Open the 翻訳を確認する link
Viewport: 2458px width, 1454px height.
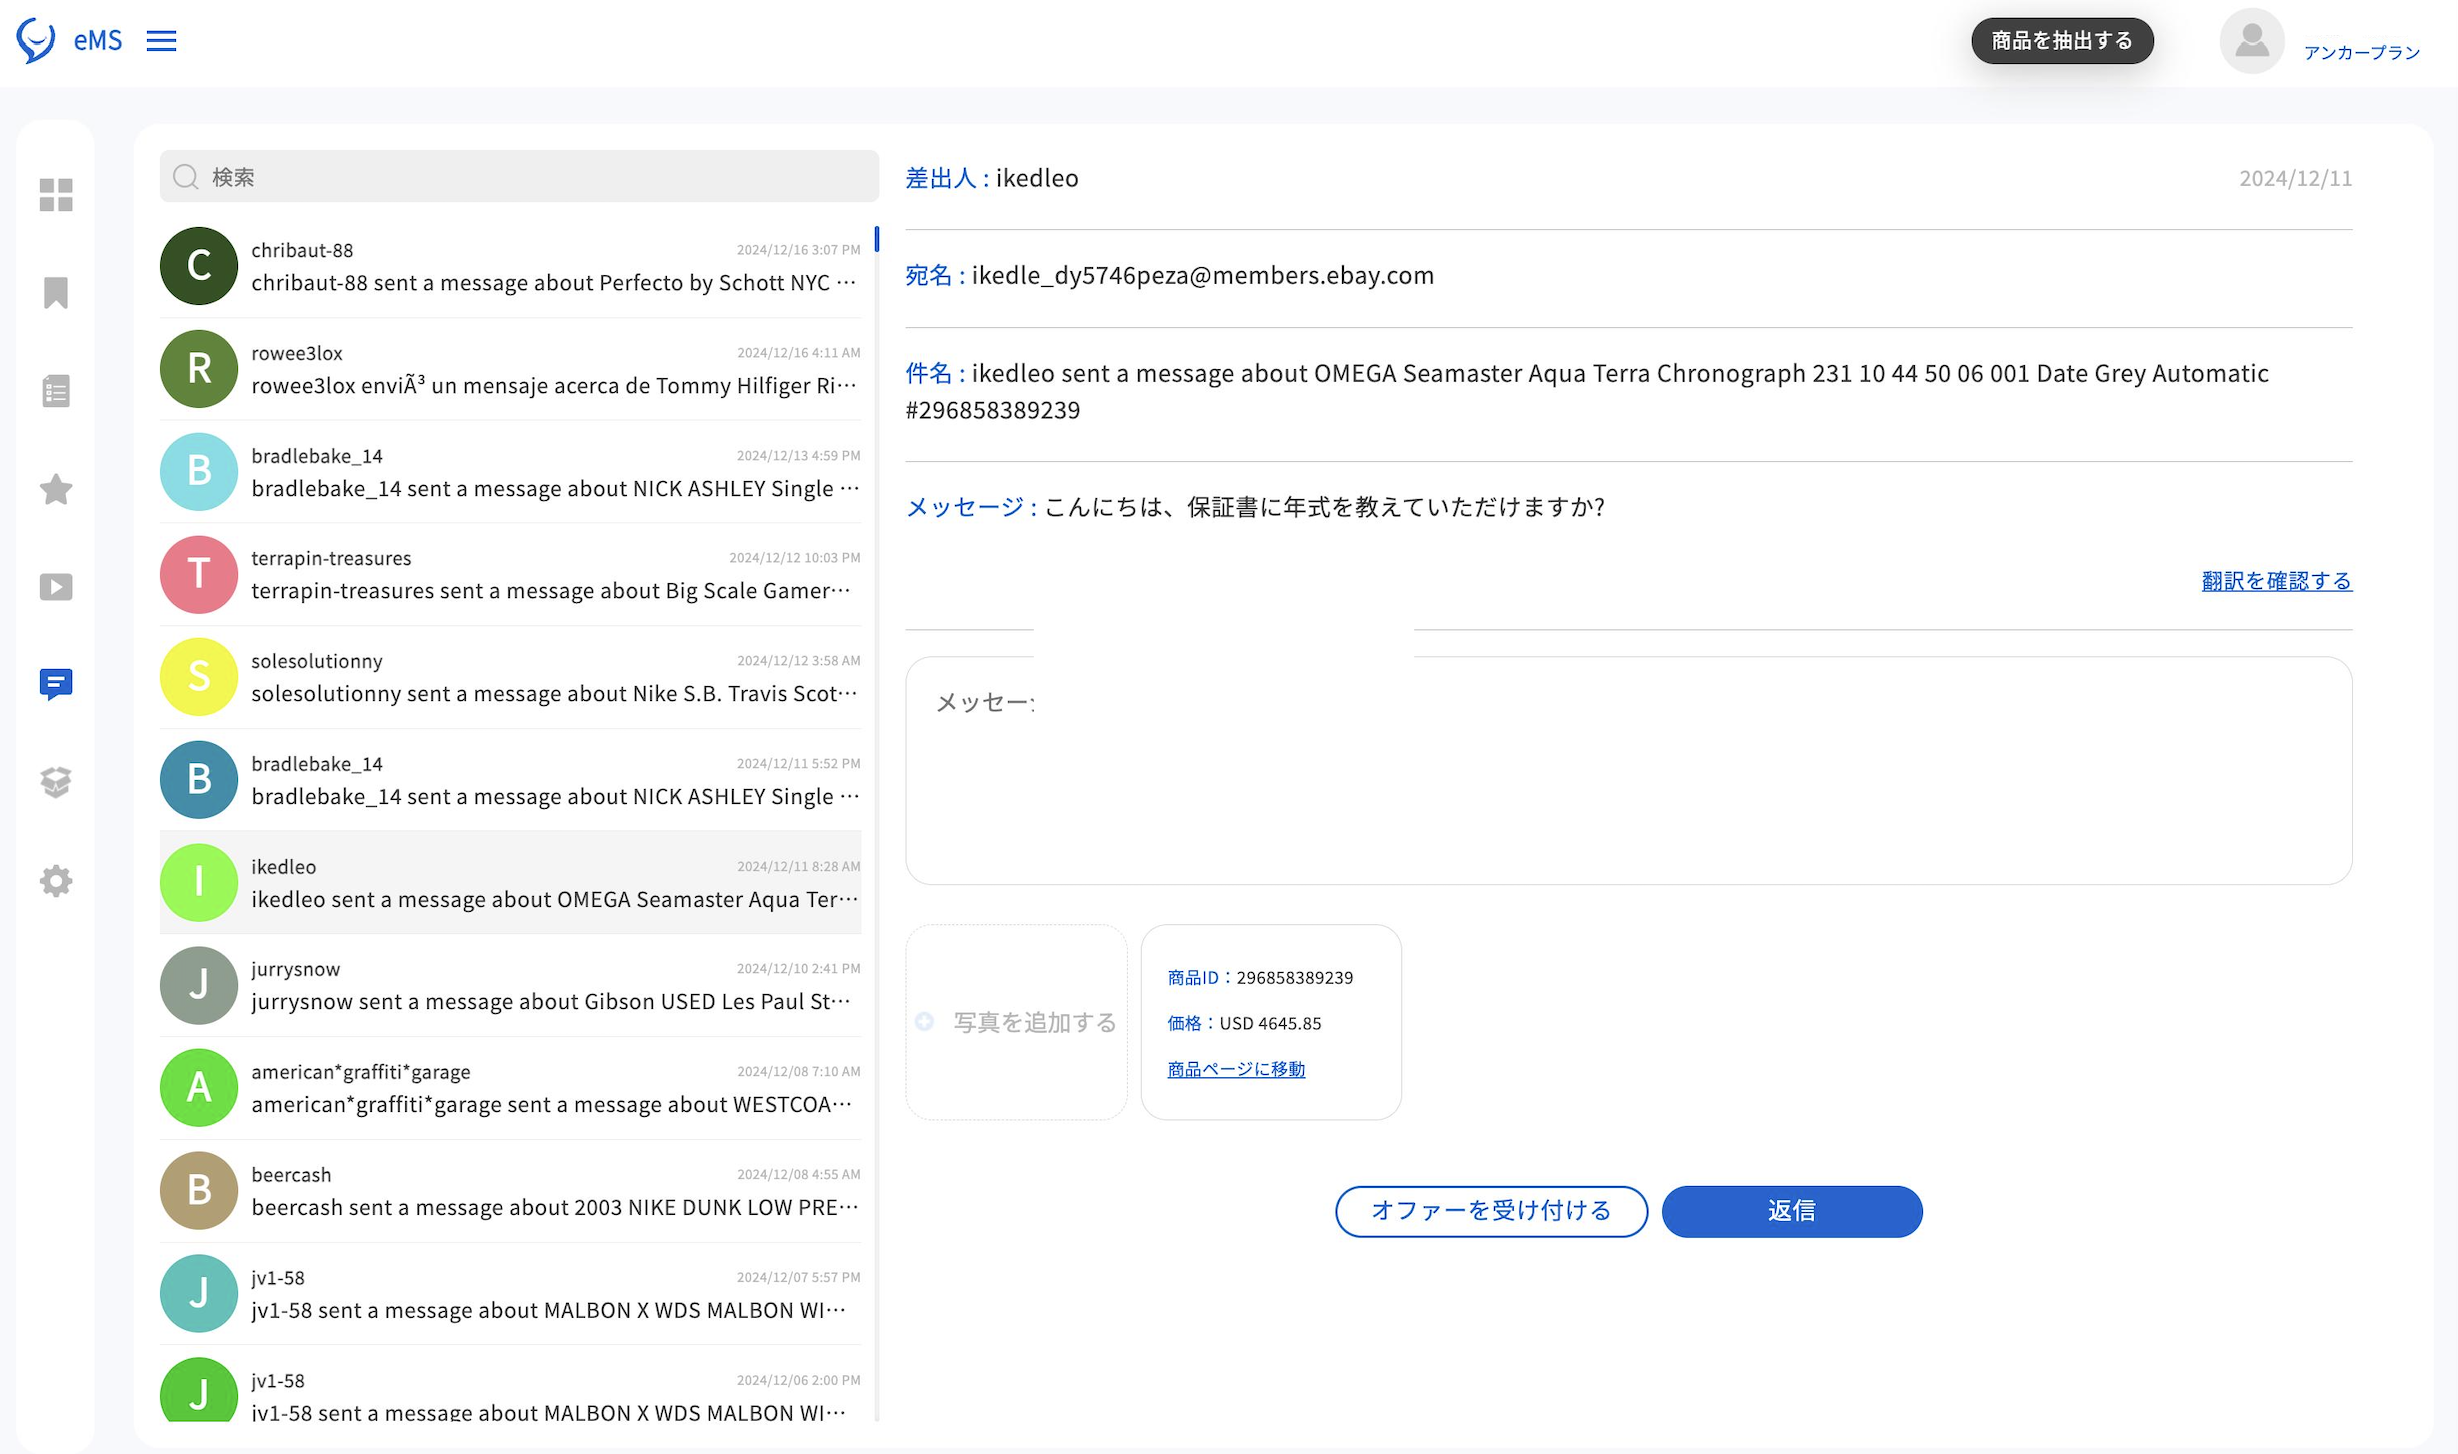click(2276, 581)
